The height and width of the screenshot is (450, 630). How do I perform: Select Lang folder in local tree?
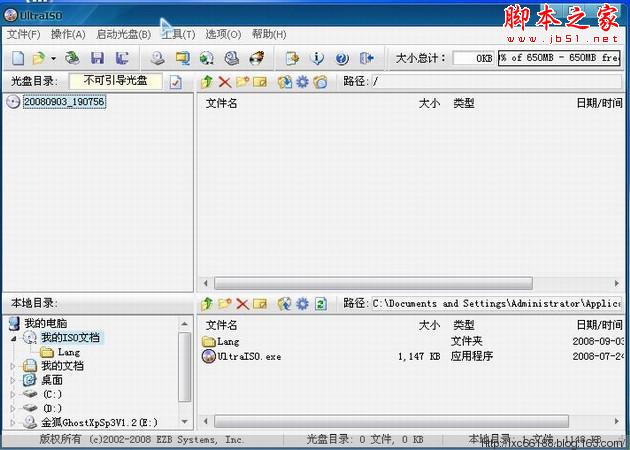coord(69,352)
